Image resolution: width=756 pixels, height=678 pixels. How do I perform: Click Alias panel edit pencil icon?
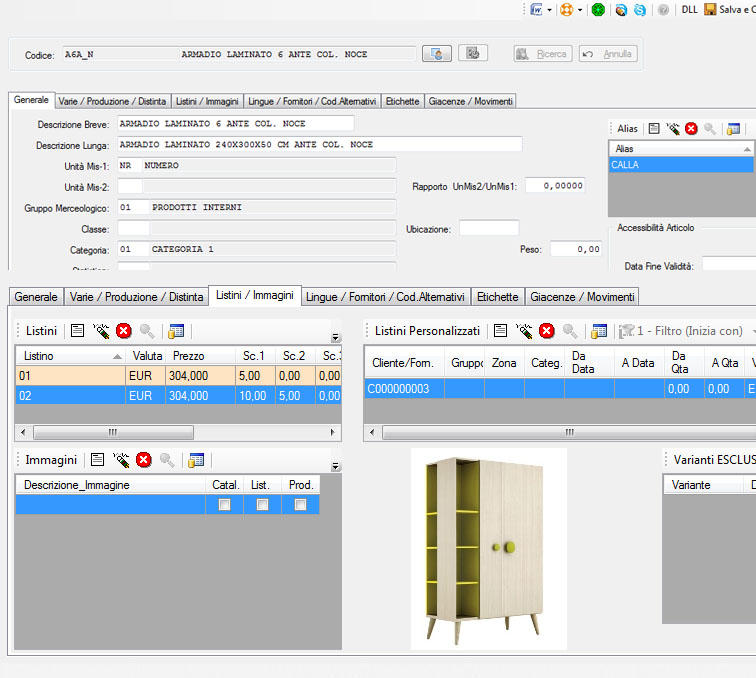[673, 128]
